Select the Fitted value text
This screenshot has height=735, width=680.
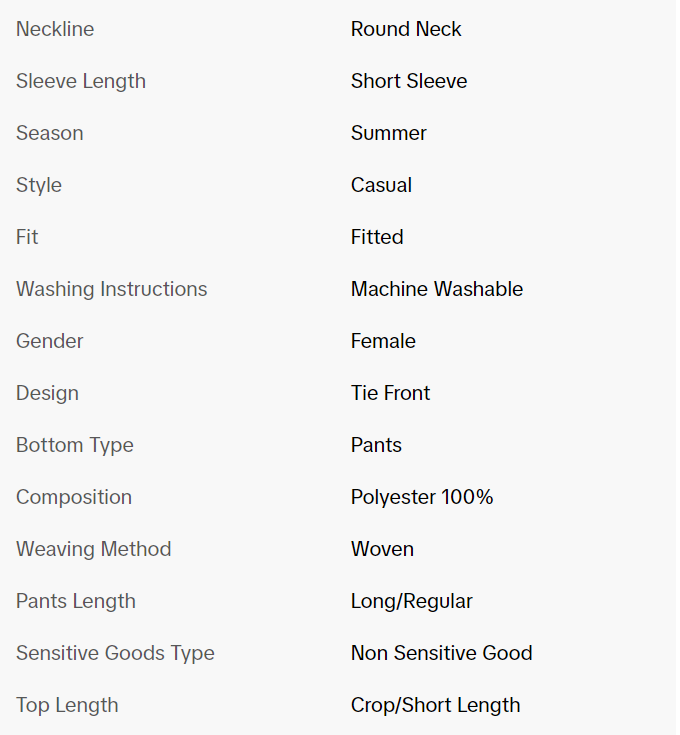click(377, 237)
